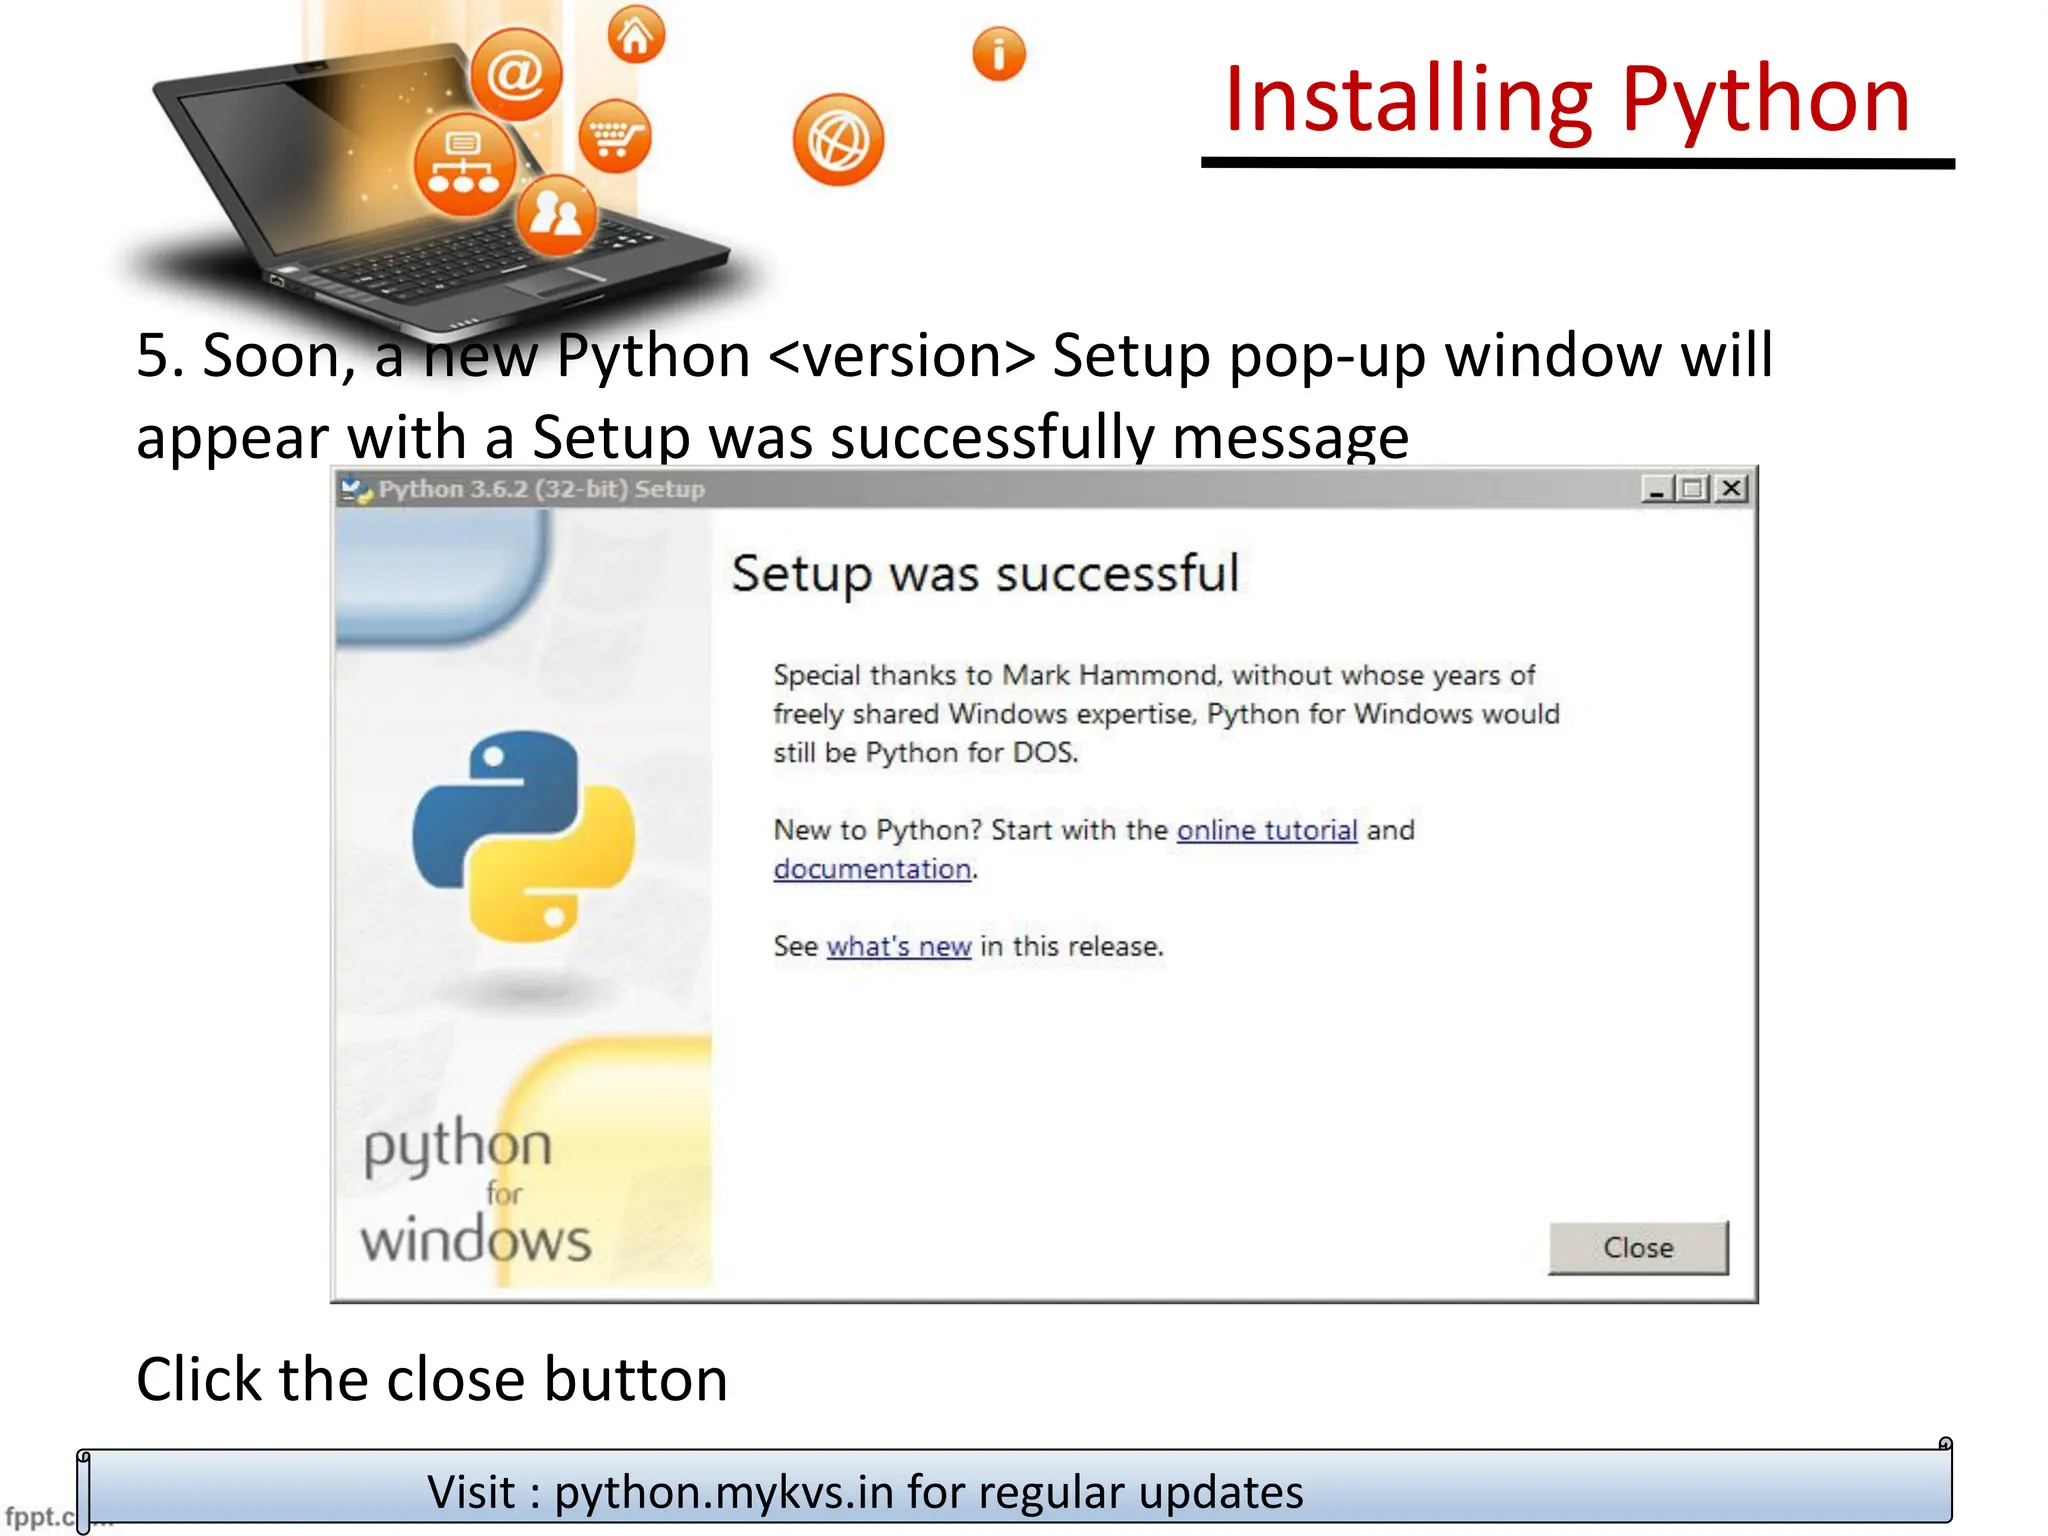Click the 'python for windows' label
This screenshot has width=2048, height=1536.
(476, 1192)
